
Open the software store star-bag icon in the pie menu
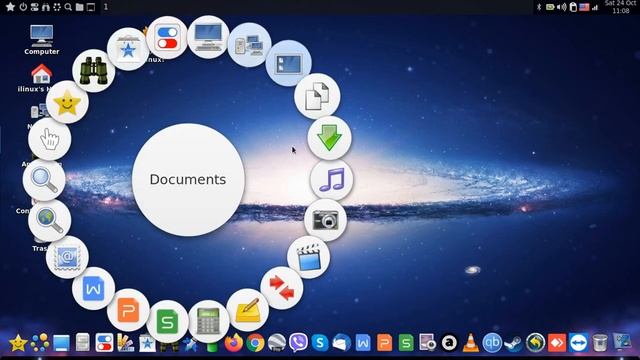point(128,49)
